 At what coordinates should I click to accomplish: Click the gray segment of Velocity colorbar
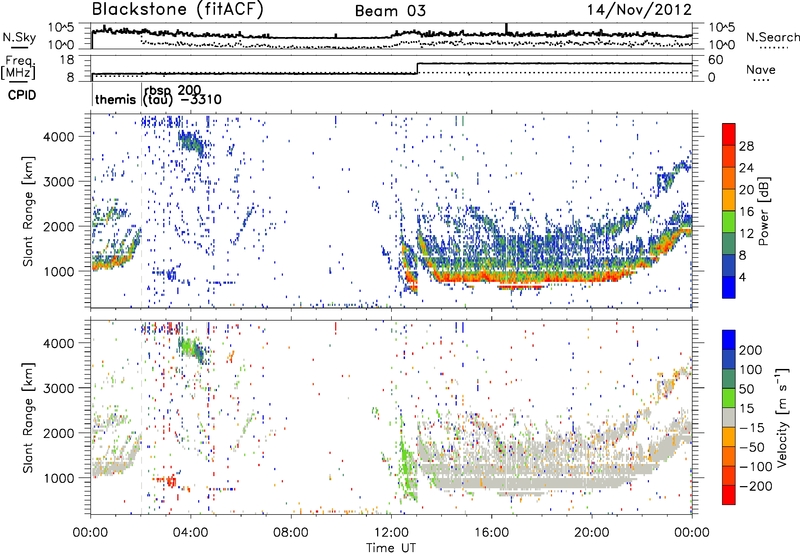[729, 418]
